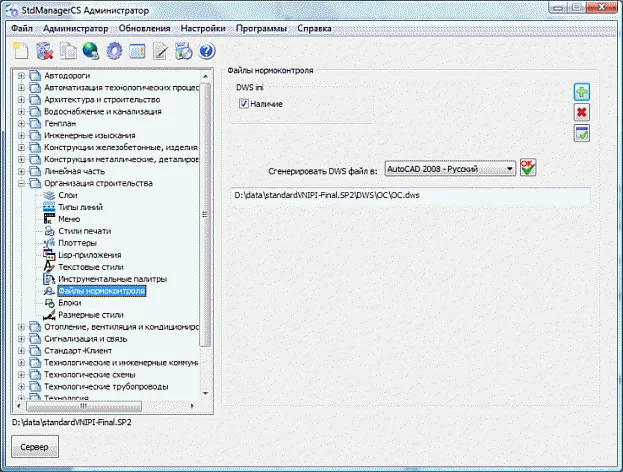The image size is (623, 472).
Task: Select Текстовые стили in the tree
Action: pyautogui.click(x=90, y=268)
